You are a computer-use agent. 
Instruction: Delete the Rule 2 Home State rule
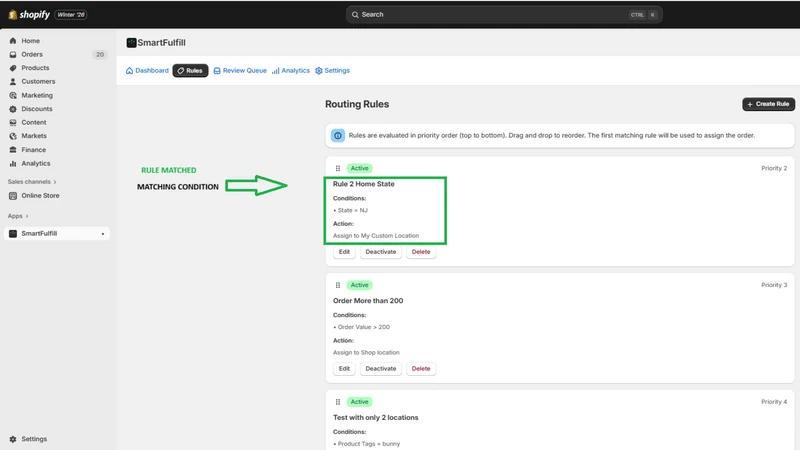coord(421,252)
